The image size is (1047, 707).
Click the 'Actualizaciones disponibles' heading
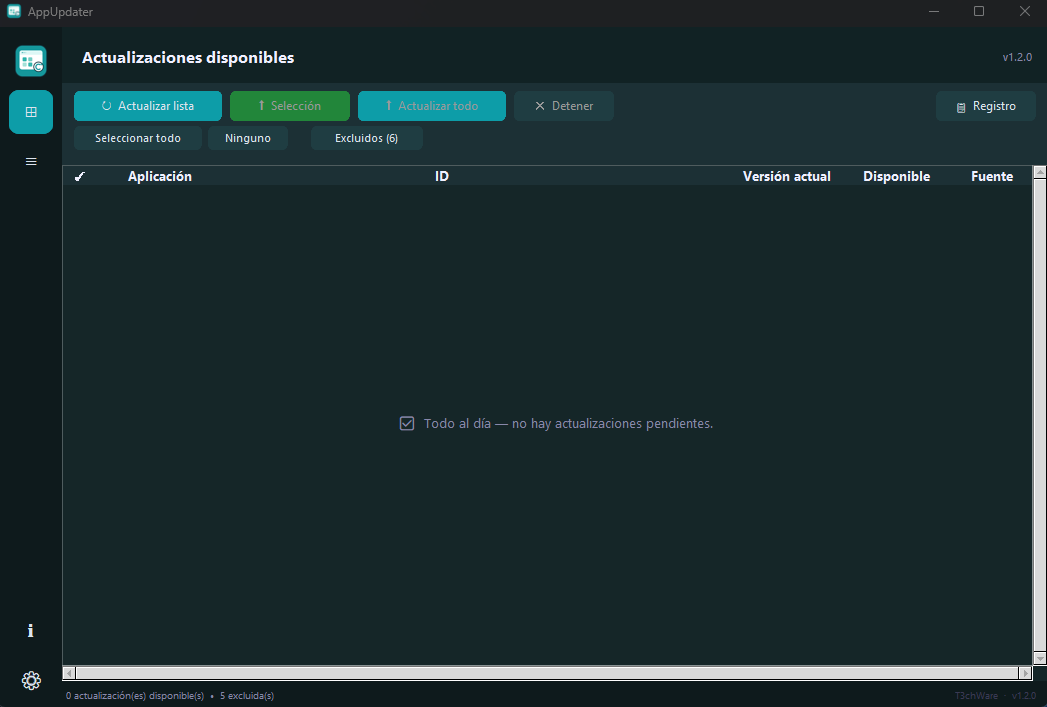(188, 57)
